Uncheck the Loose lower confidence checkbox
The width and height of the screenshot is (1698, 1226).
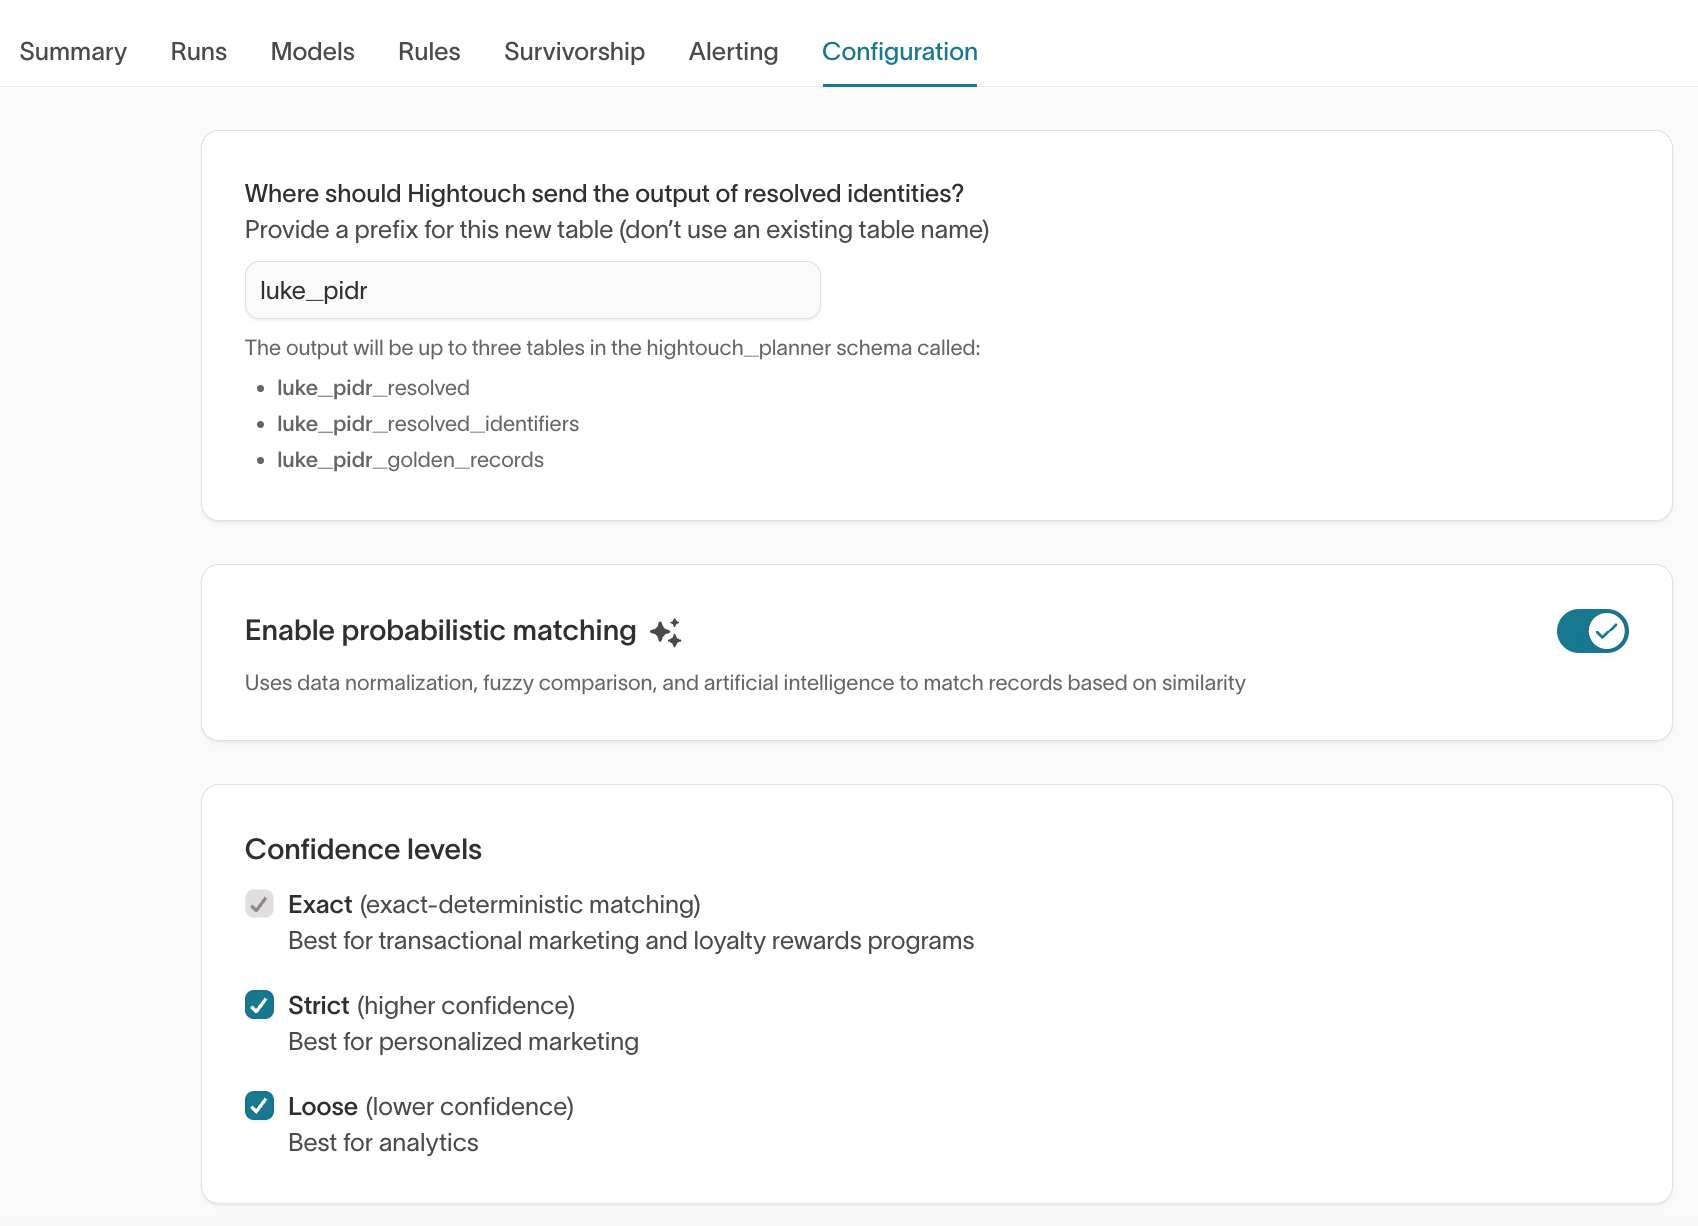[259, 1106]
